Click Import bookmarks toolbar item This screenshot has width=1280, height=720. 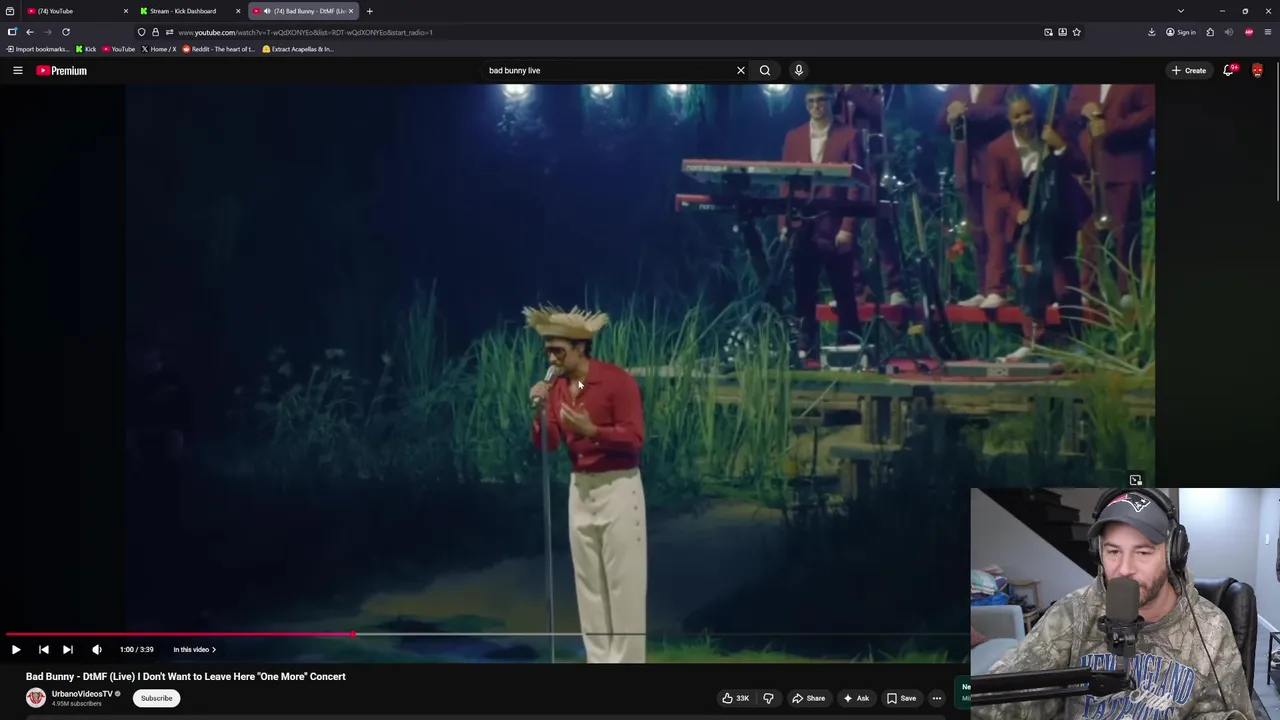[38, 49]
